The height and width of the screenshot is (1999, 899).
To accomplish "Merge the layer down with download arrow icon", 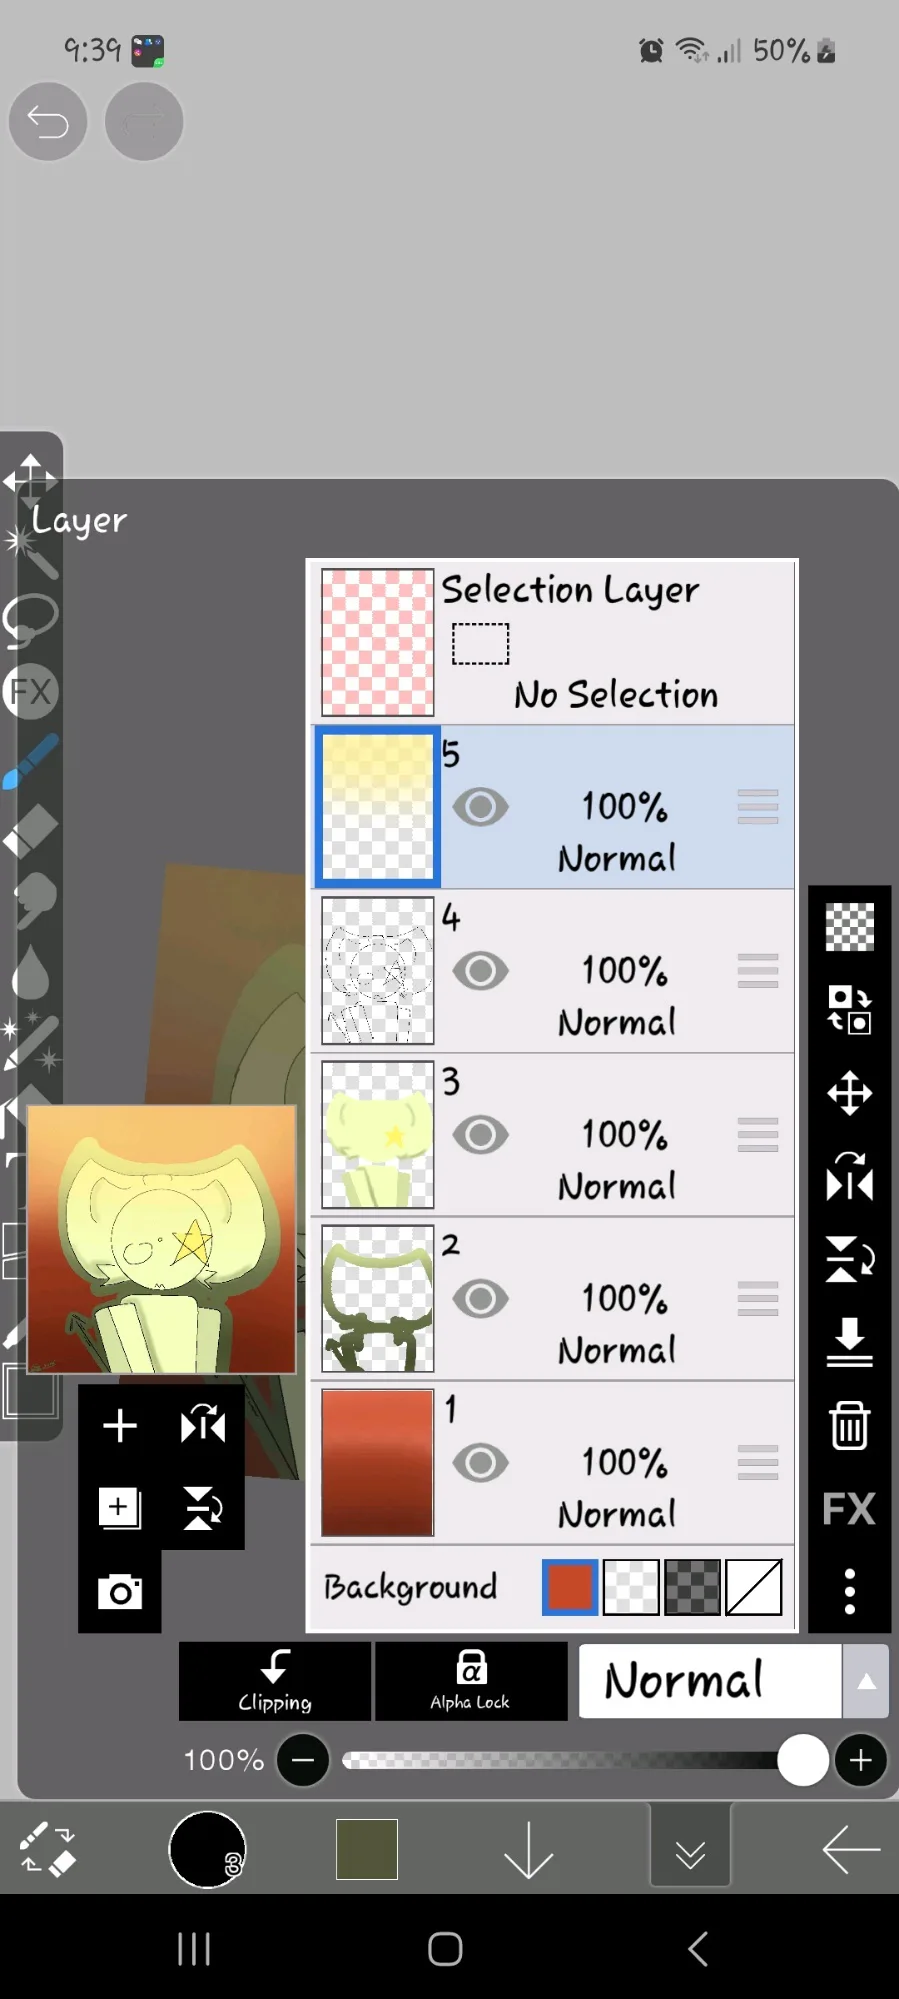I will point(849,1342).
